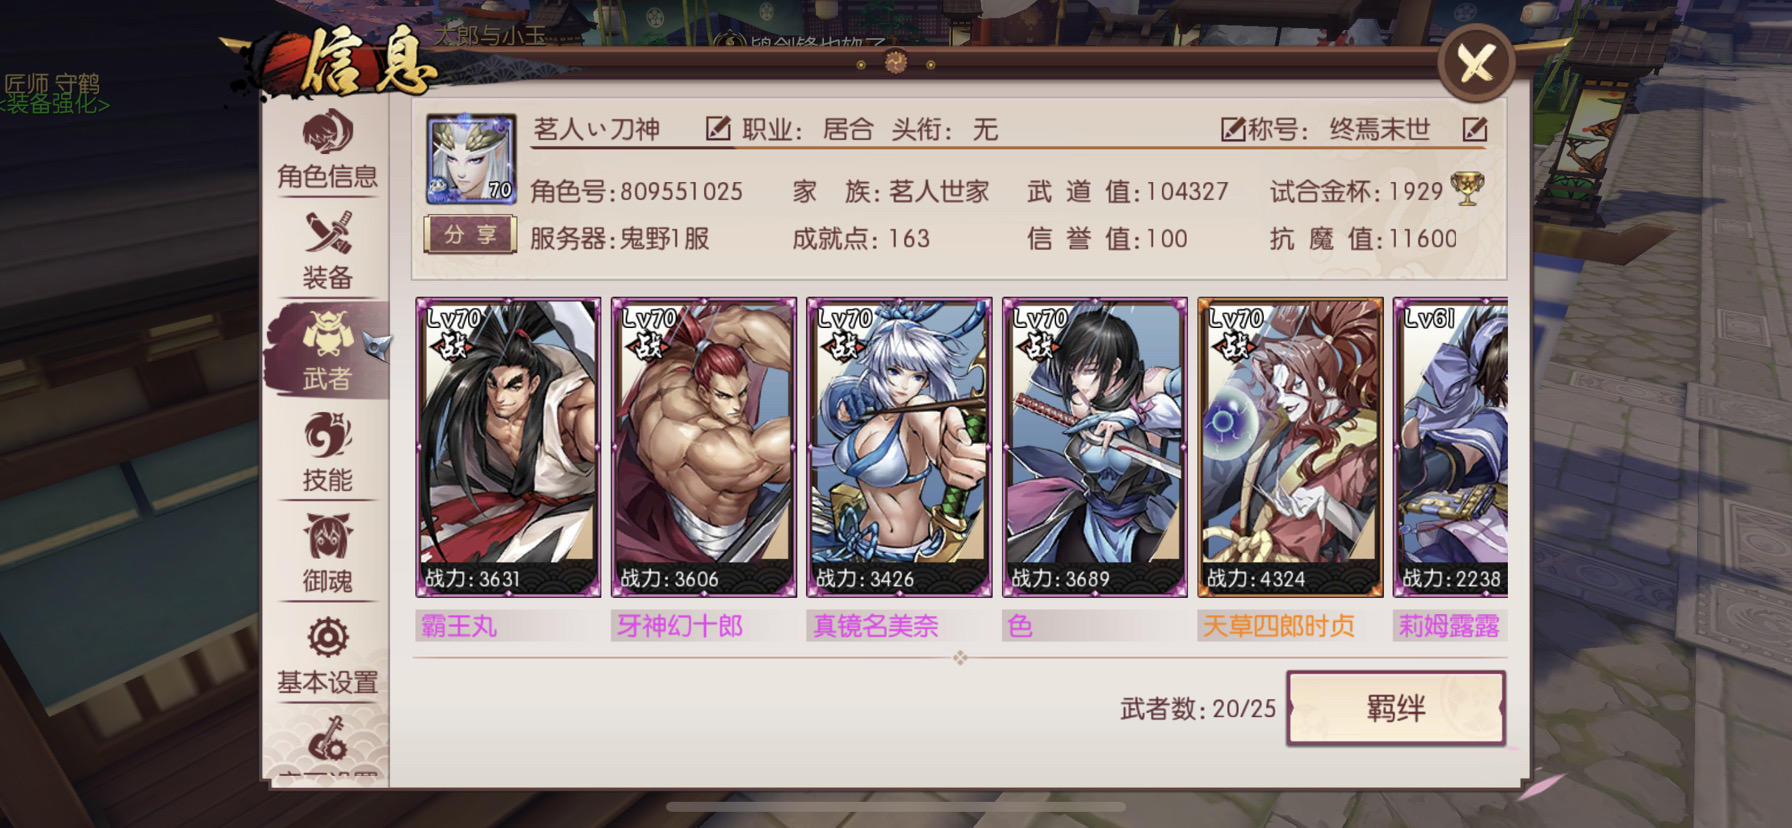
Task: Select the 真镜名美奈 warrior card
Action: tap(899, 447)
